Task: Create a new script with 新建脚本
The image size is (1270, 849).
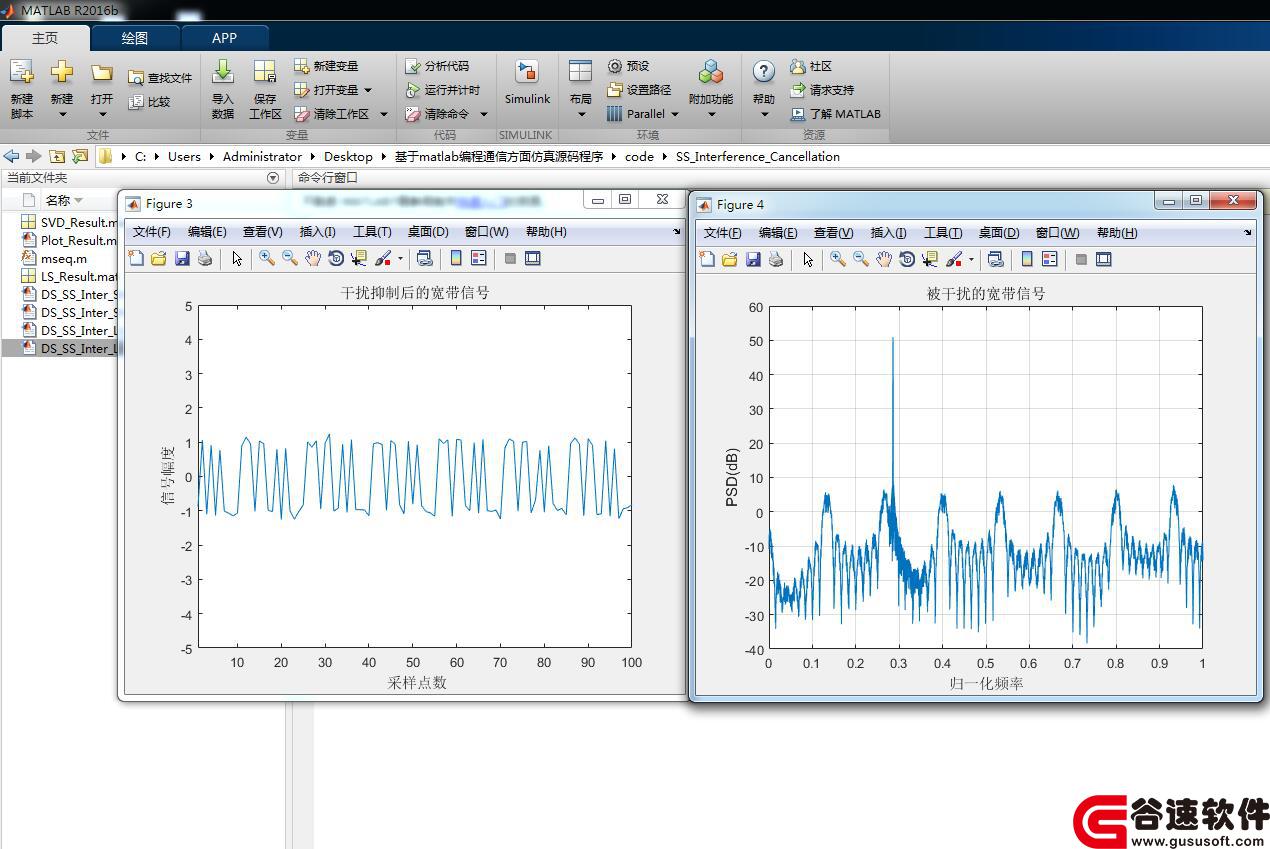Action: click(21, 88)
